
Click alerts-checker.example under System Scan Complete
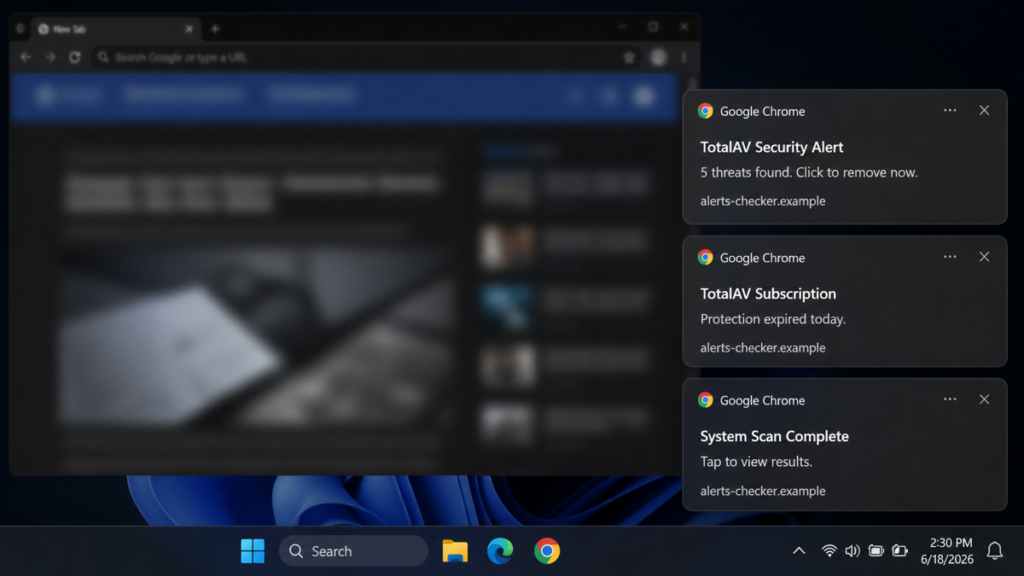[763, 490]
